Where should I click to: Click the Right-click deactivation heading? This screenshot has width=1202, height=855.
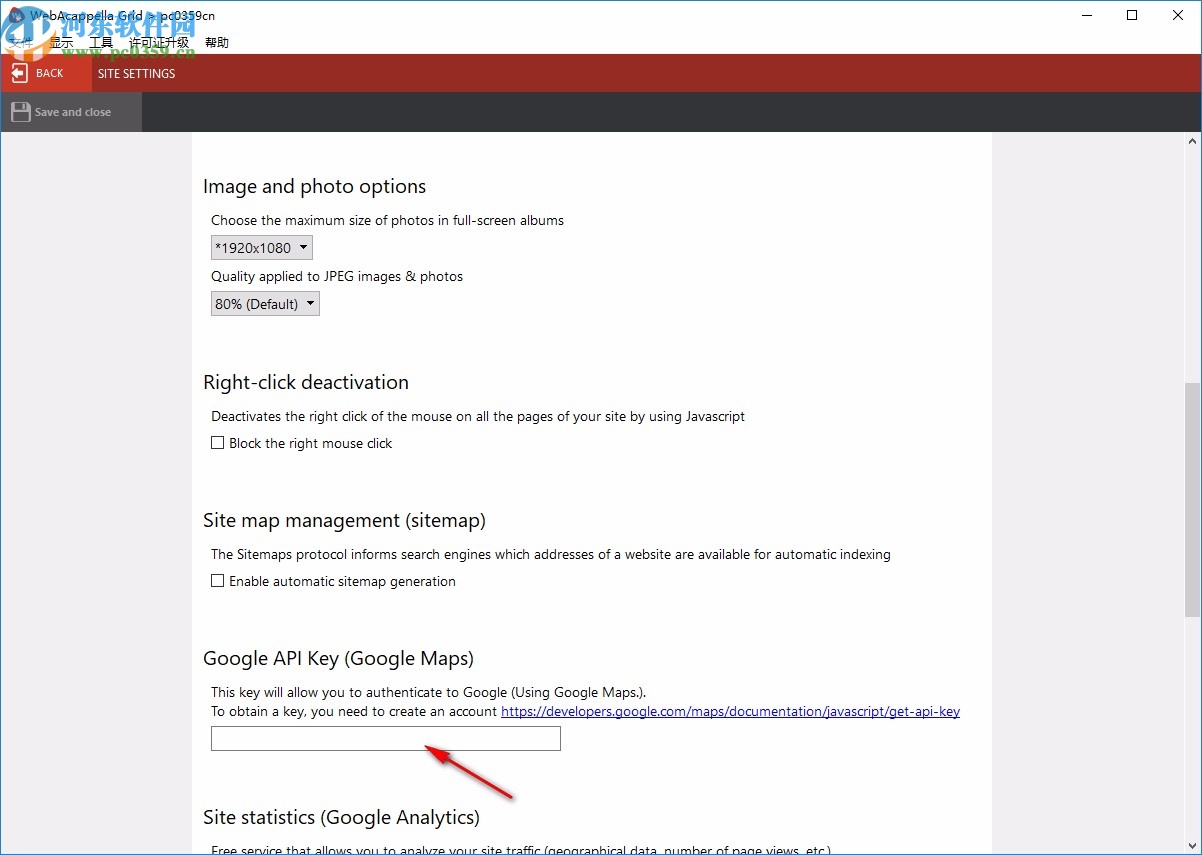[x=306, y=382]
